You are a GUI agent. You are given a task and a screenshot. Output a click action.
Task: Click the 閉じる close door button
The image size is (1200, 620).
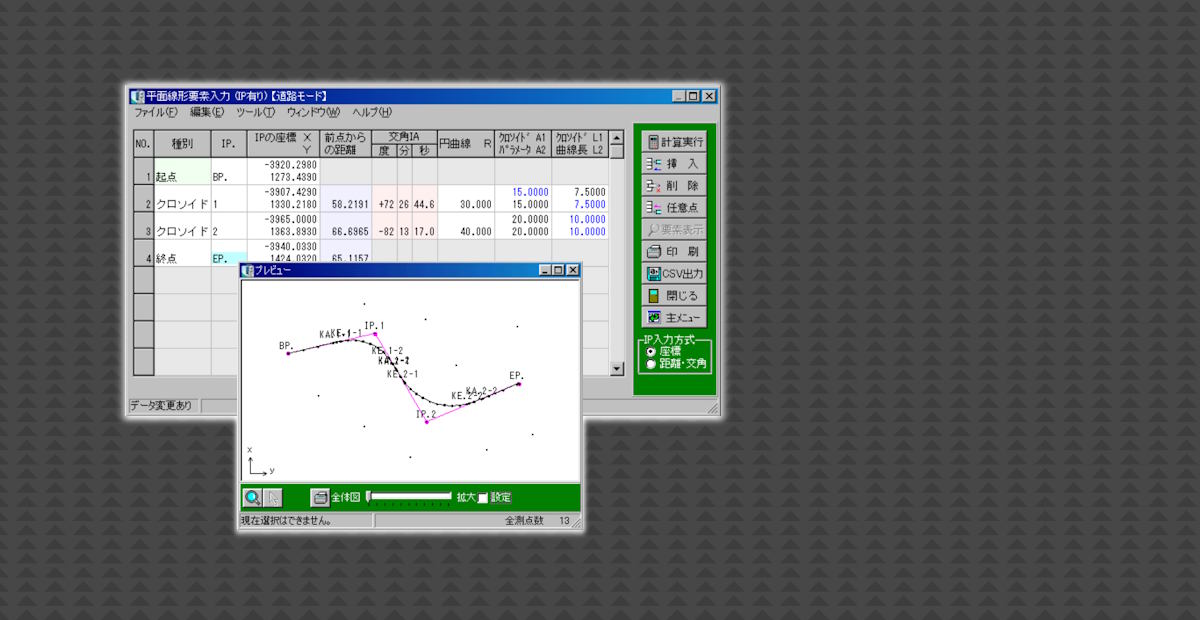pyautogui.click(x=673, y=296)
